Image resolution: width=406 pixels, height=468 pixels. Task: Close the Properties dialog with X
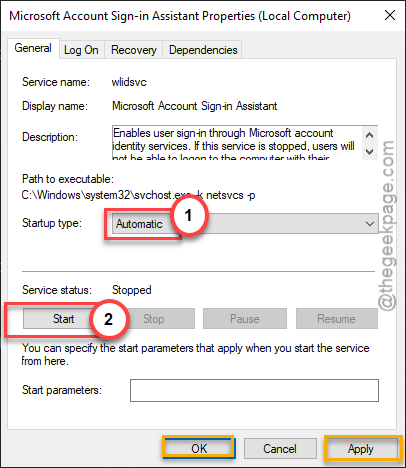390,15
